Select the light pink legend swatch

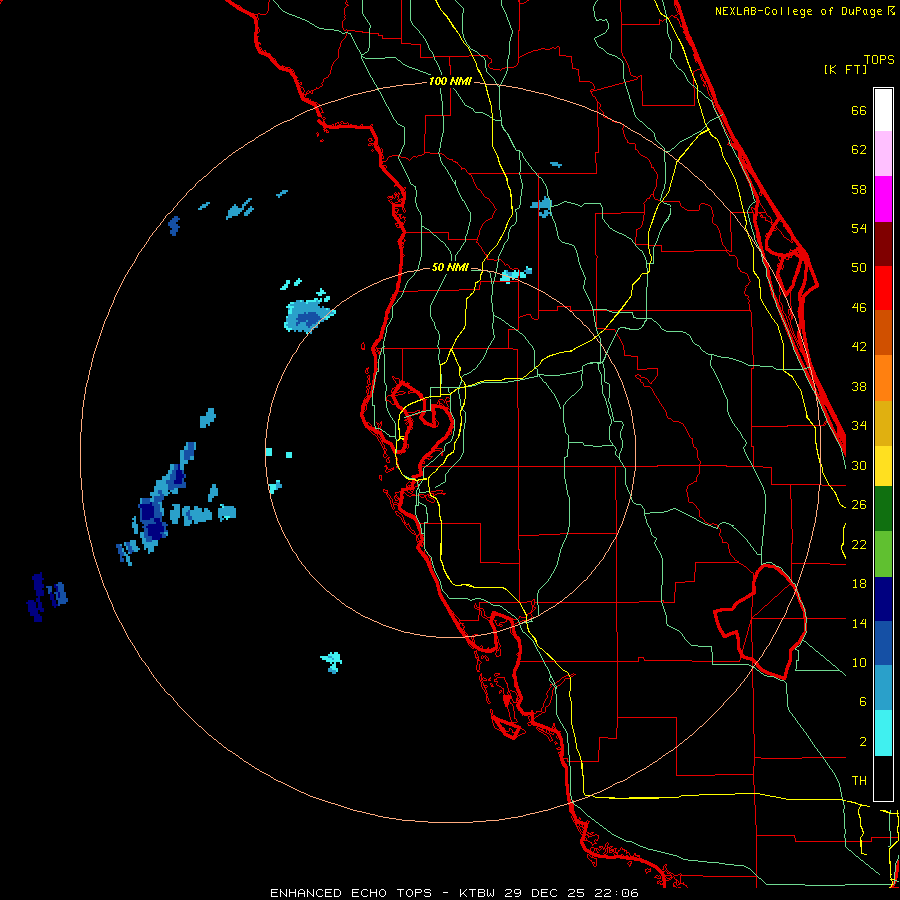click(x=883, y=154)
